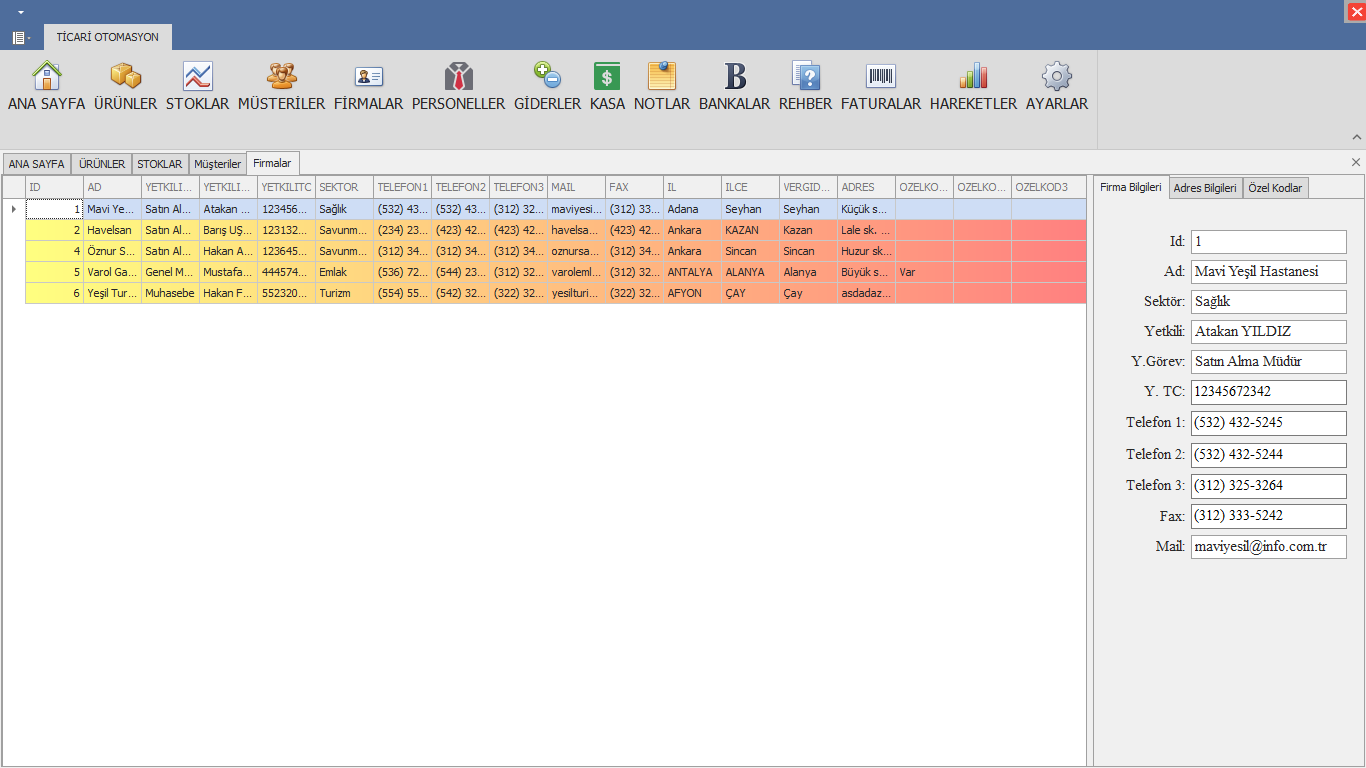Click the ANTALYA city cell
The width and height of the screenshot is (1366, 768).
pos(693,272)
